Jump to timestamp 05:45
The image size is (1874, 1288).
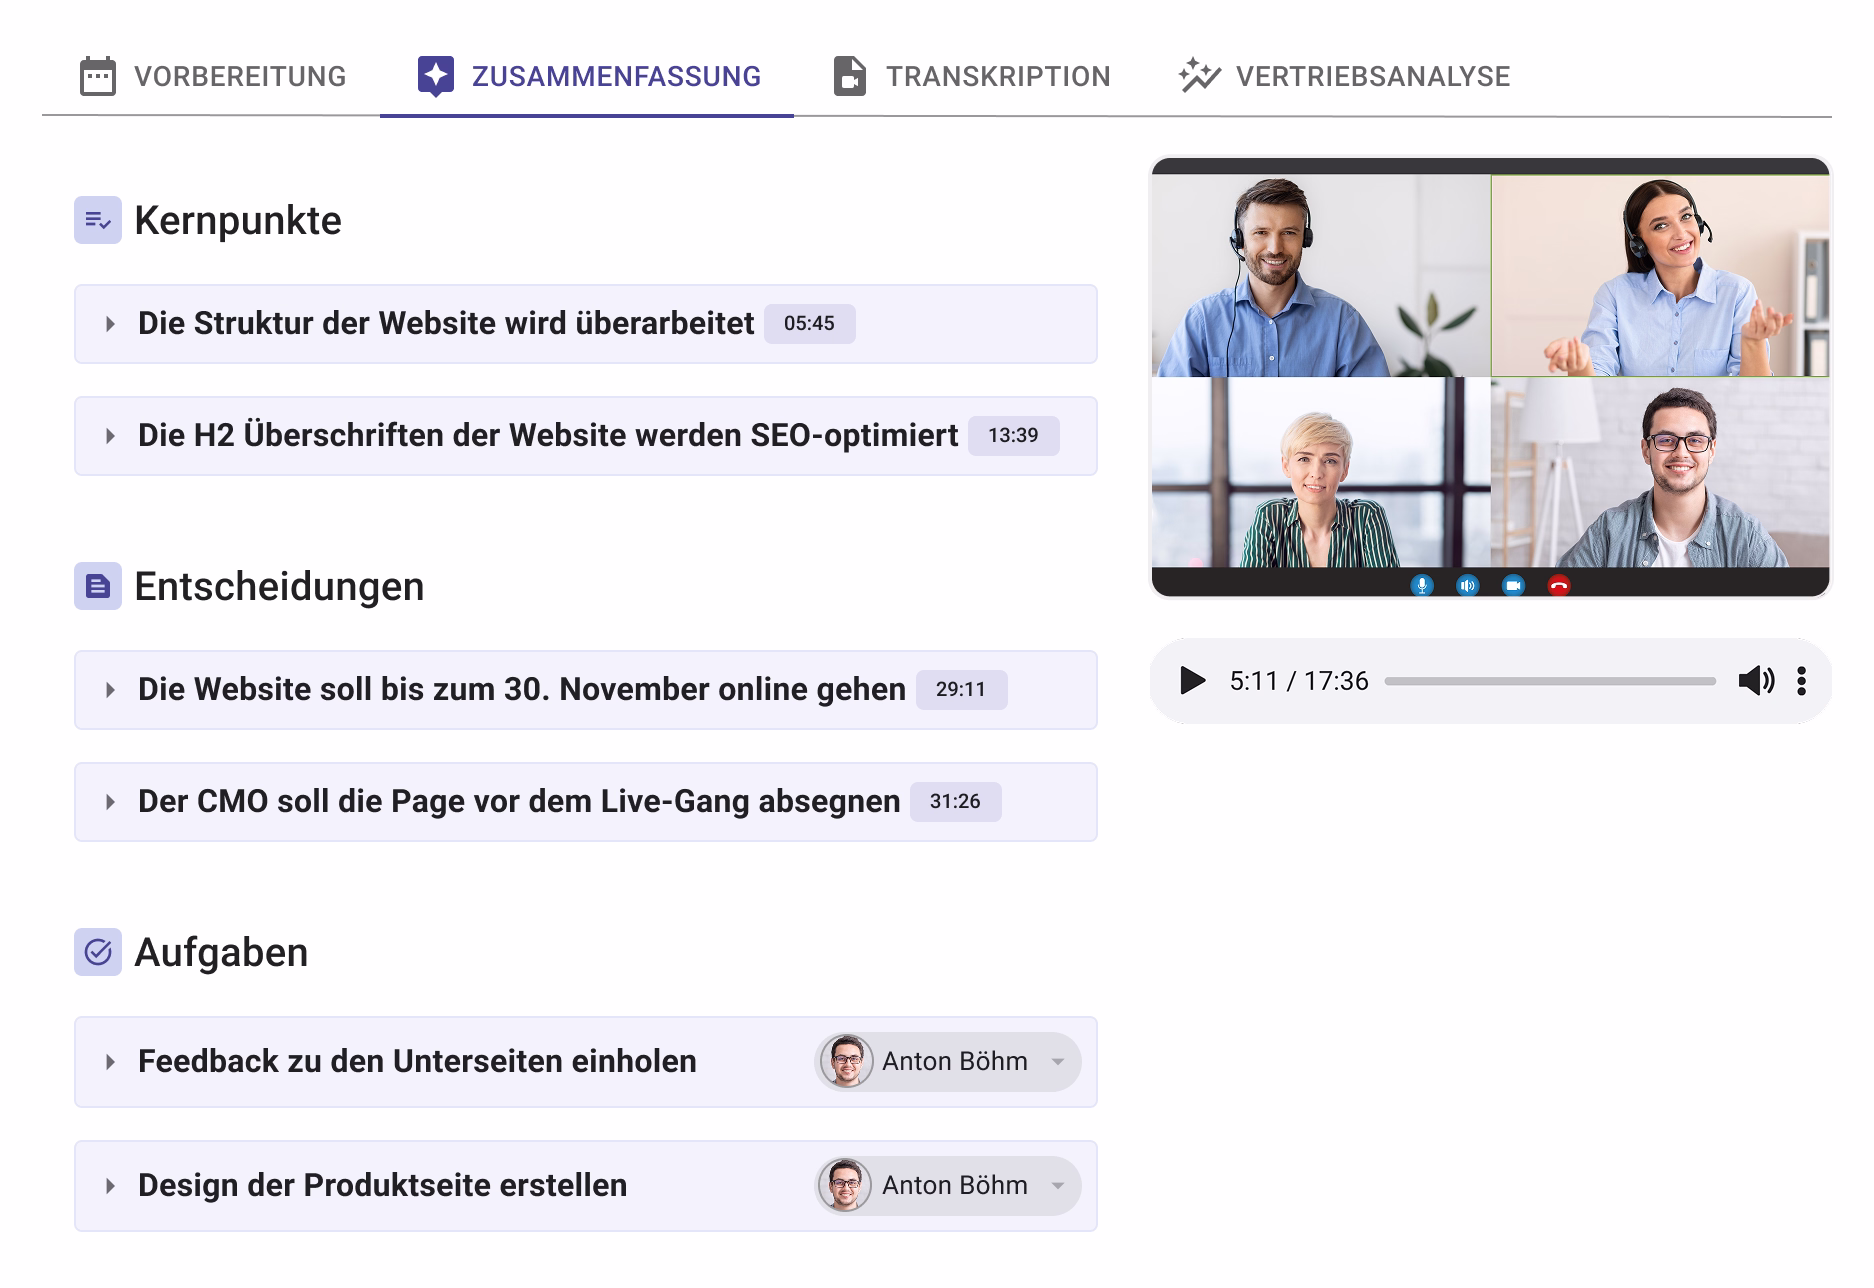click(x=809, y=324)
